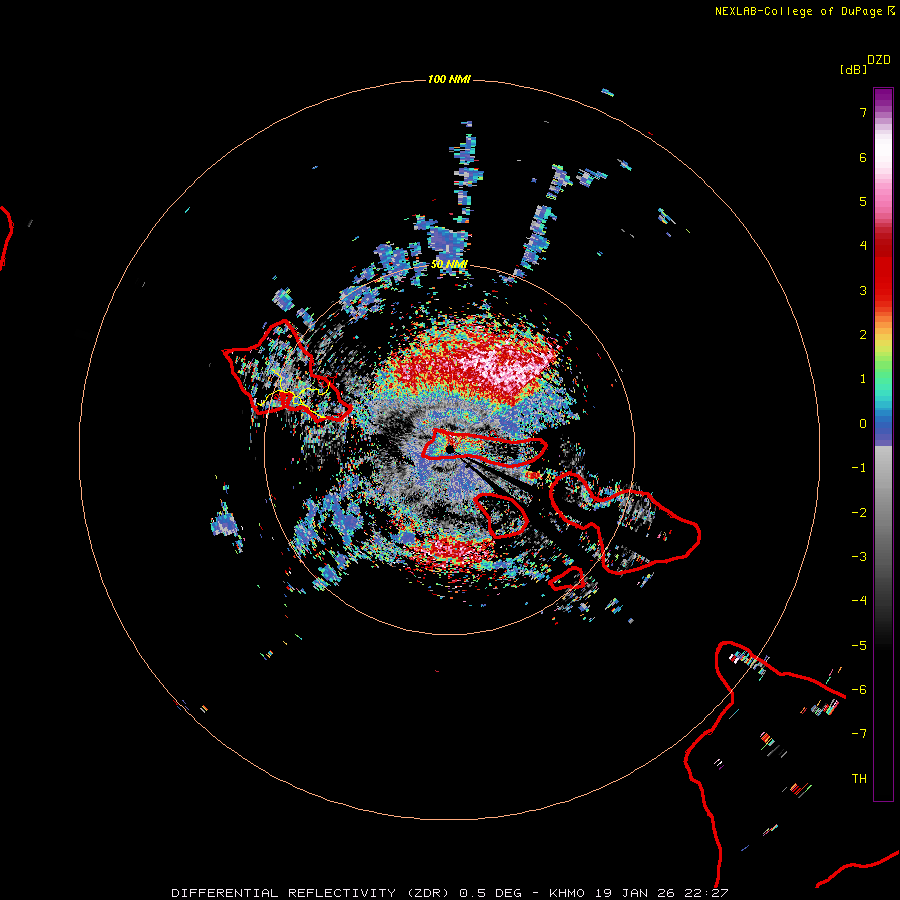Screen dimensions: 900x900
Task: Click the '-3' value on color scale
Action: (859, 557)
